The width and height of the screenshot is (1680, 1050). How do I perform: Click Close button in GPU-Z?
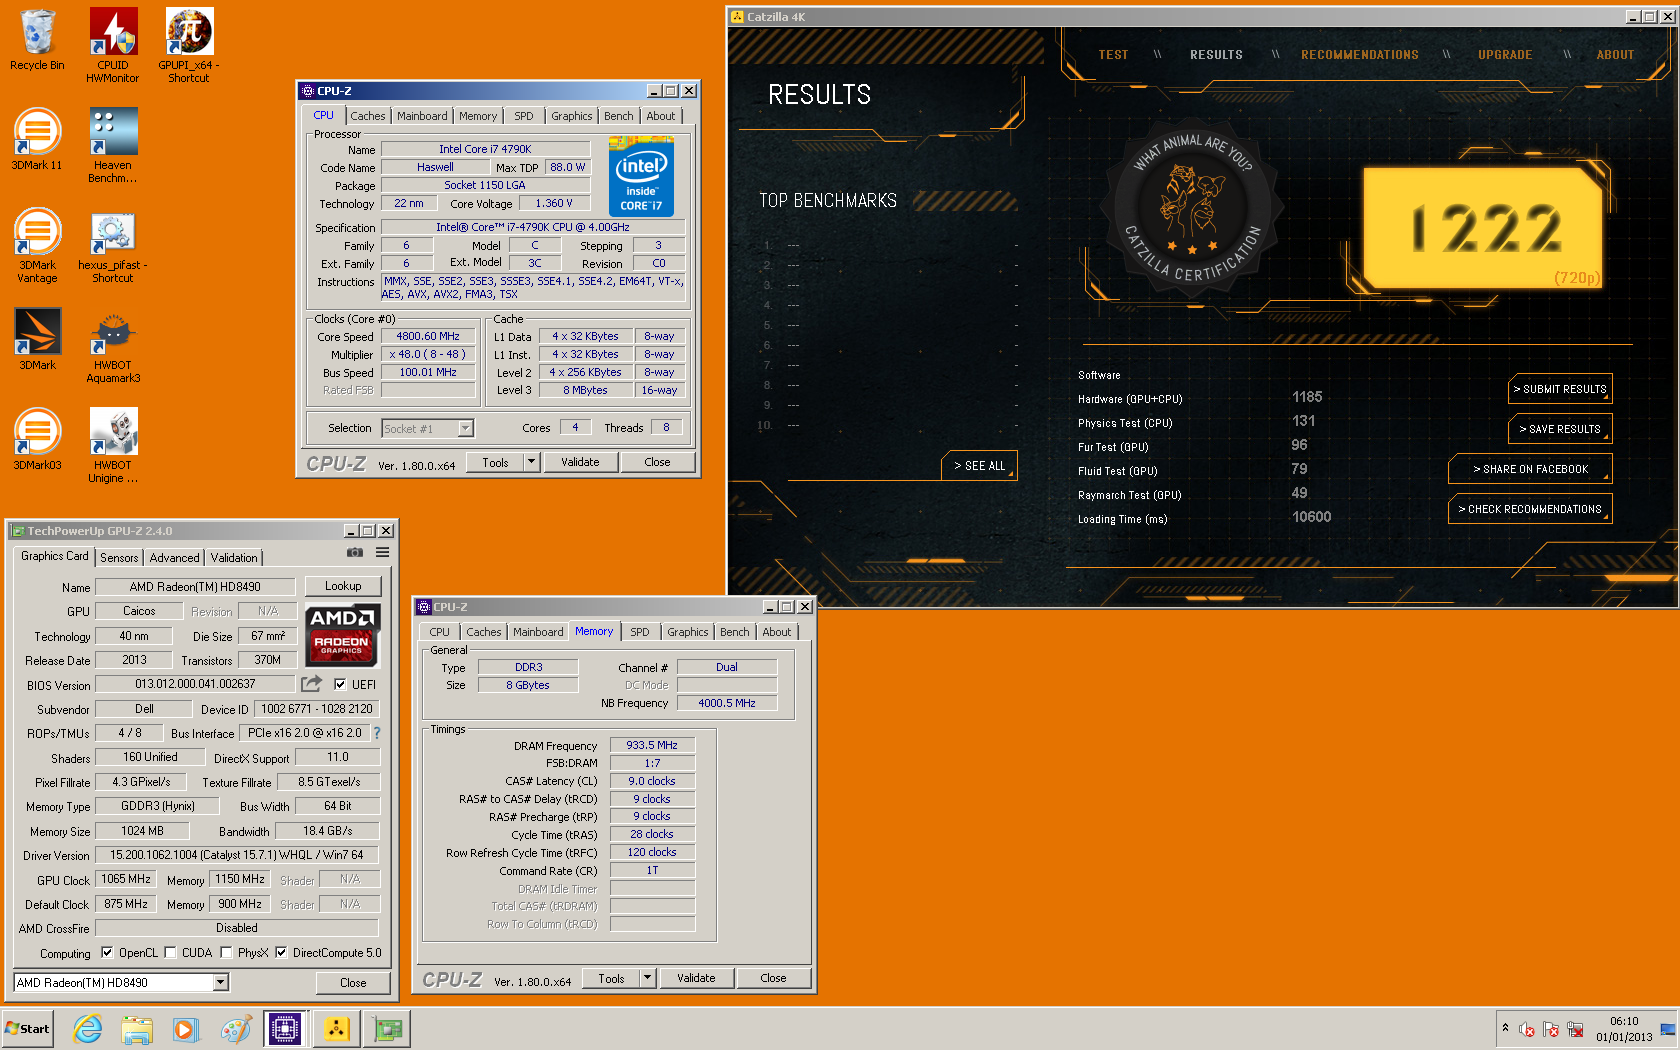353,983
